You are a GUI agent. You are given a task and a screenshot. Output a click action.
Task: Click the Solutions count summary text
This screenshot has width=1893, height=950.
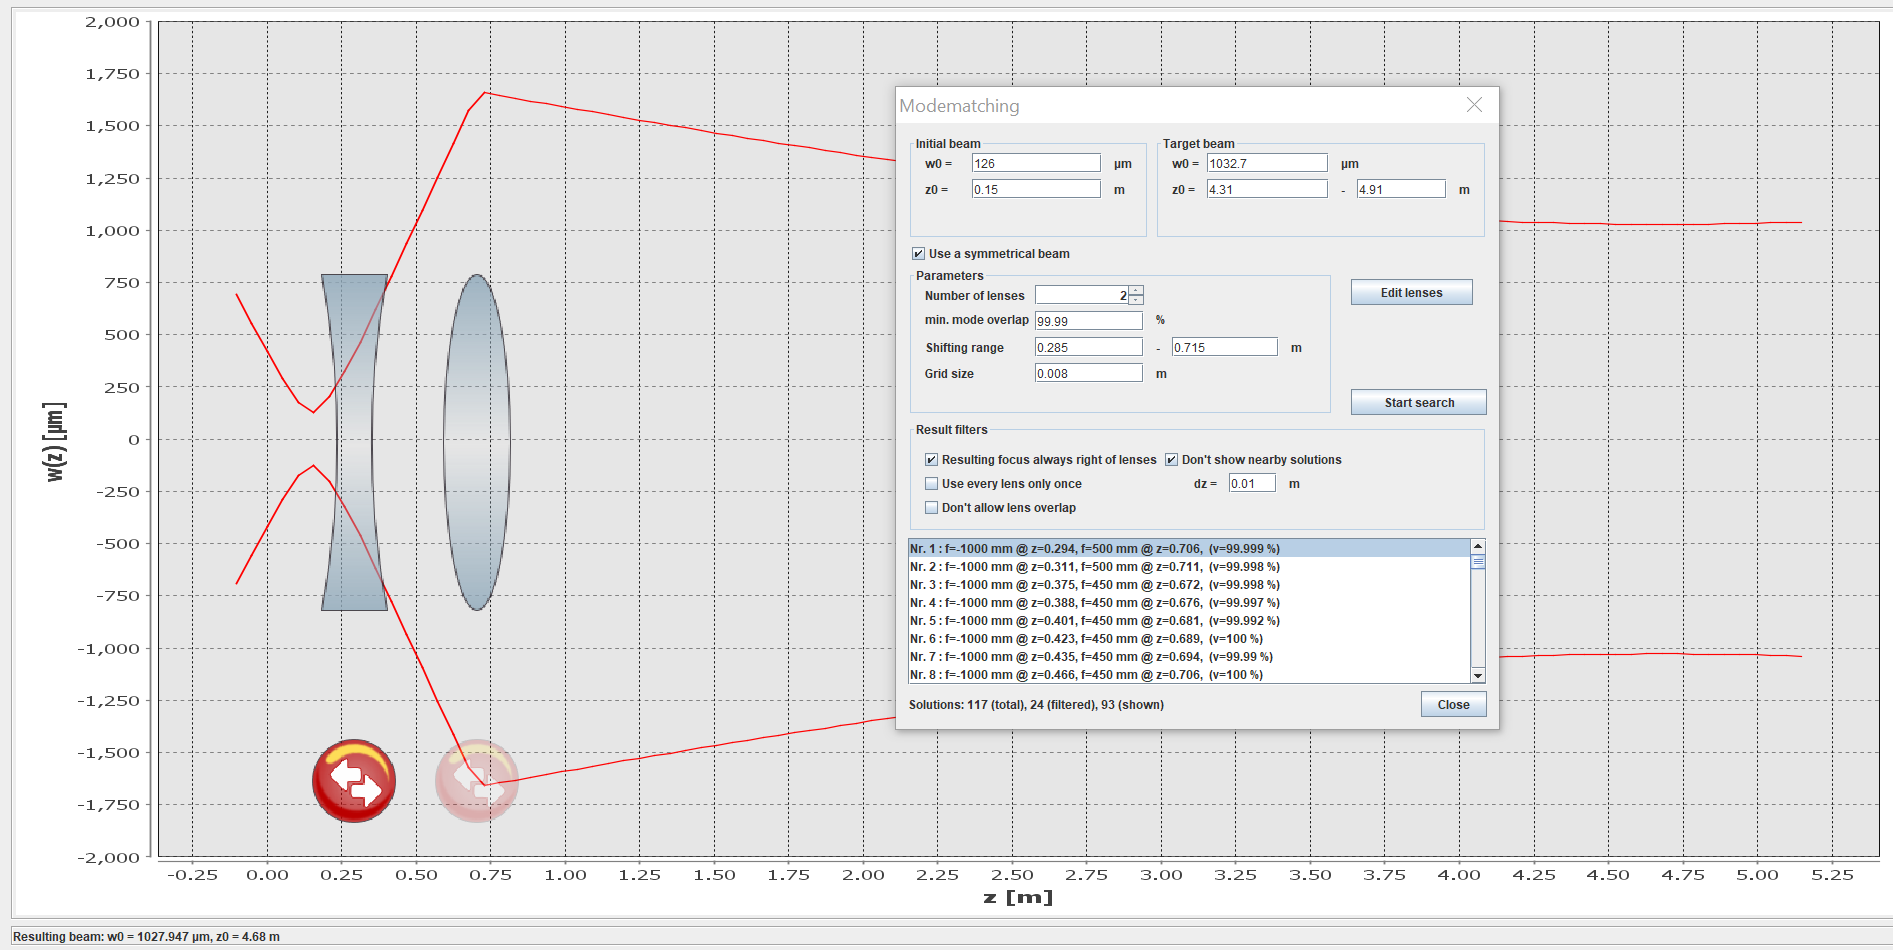1036,705
